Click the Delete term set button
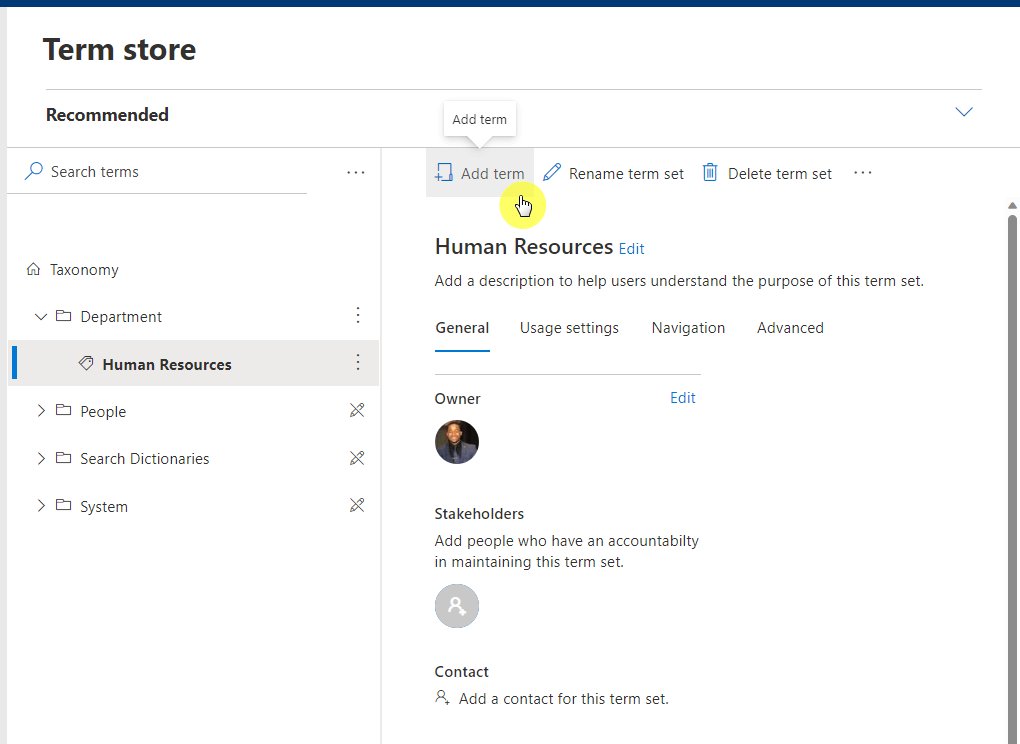Screen dimensions: 1020x744 [767, 174]
